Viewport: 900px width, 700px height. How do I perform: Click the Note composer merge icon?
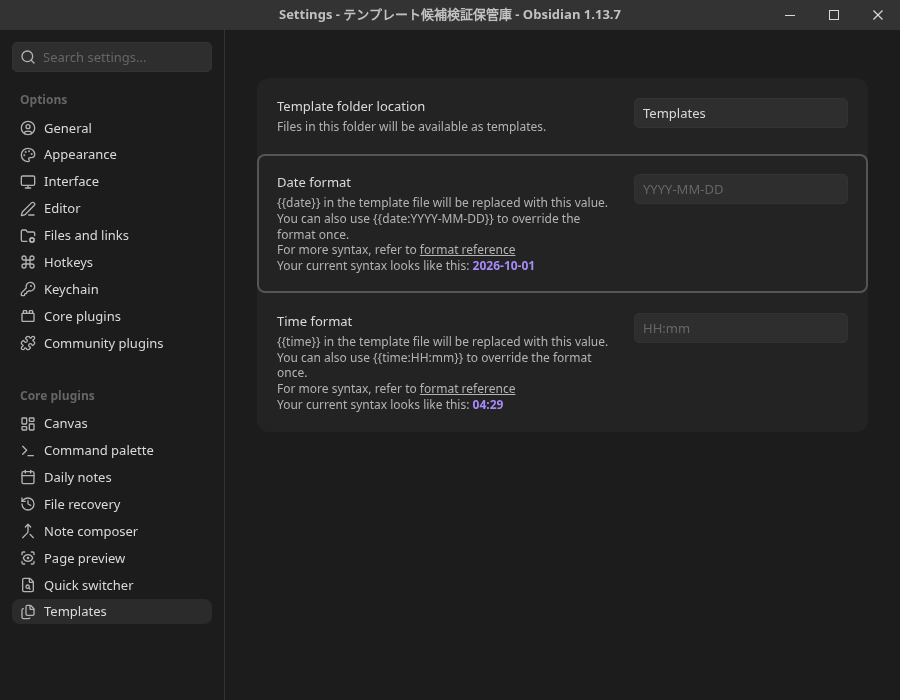click(28, 532)
